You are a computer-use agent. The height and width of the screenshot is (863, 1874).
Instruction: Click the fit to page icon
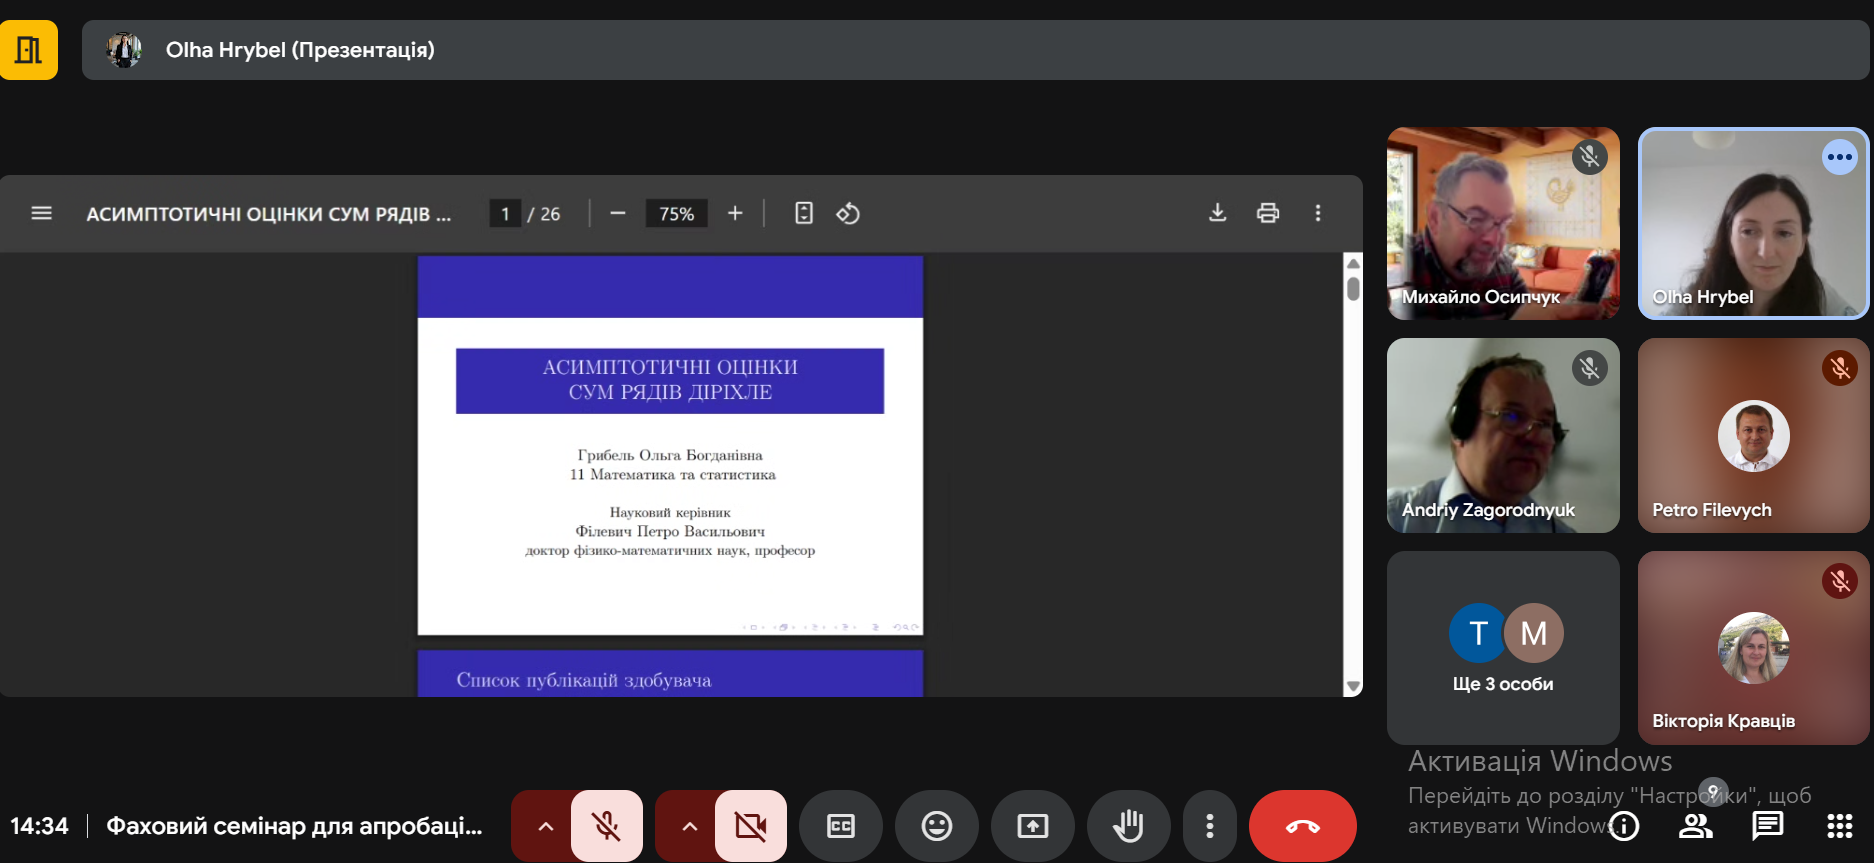pyautogui.click(x=804, y=213)
